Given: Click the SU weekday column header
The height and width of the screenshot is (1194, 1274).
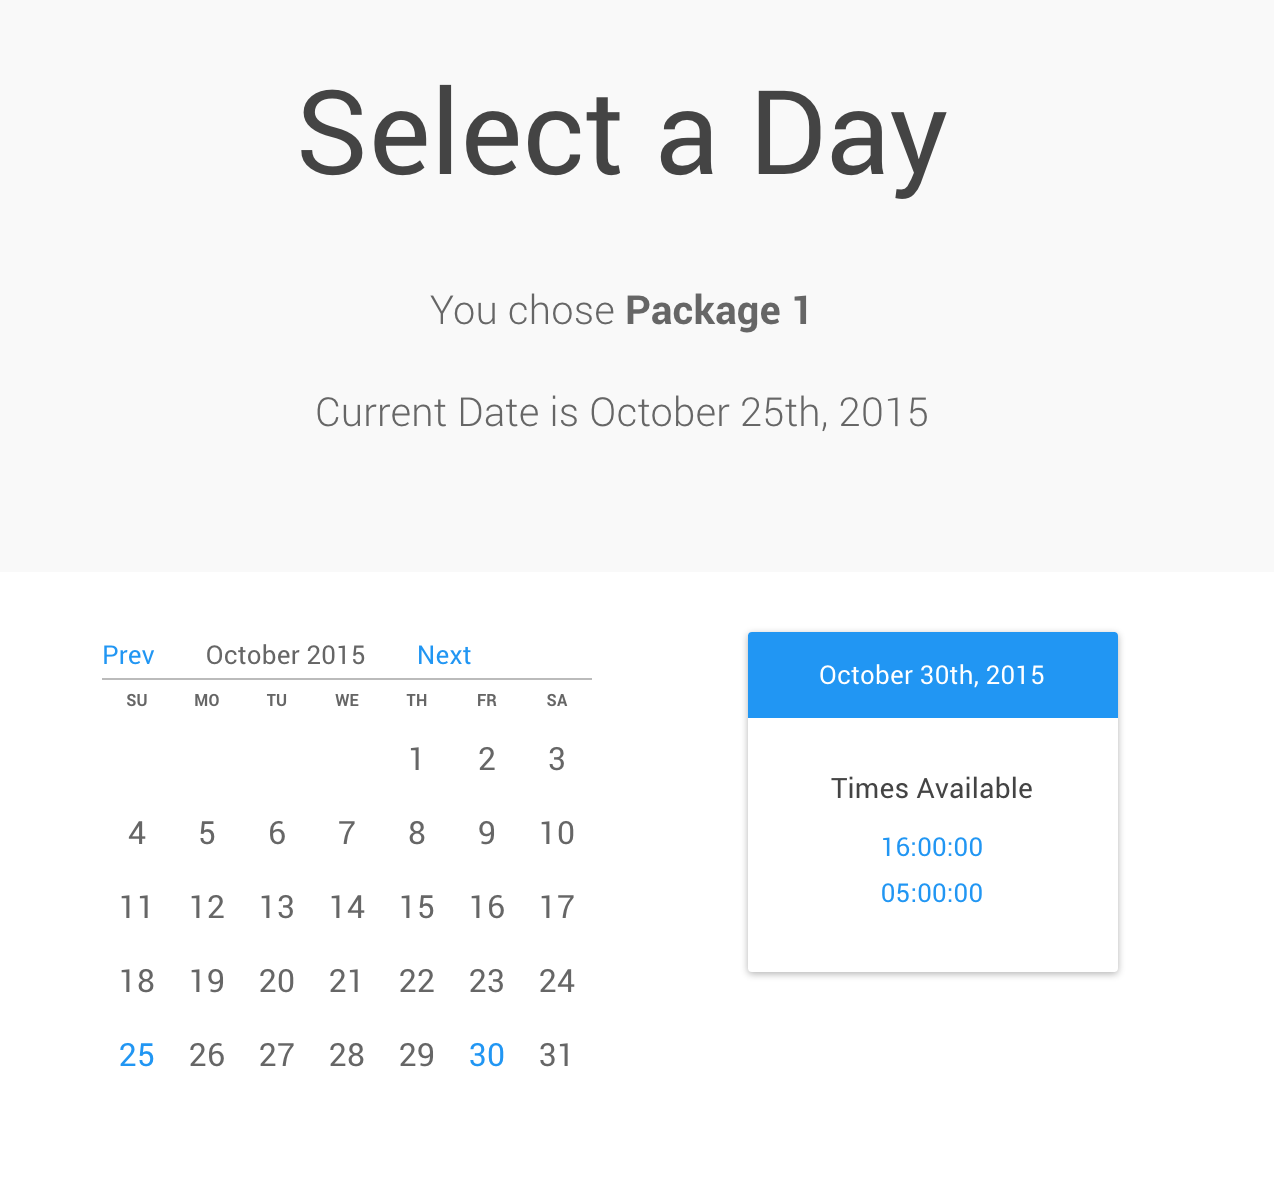Looking at the screenshot, I should [137, 700].
